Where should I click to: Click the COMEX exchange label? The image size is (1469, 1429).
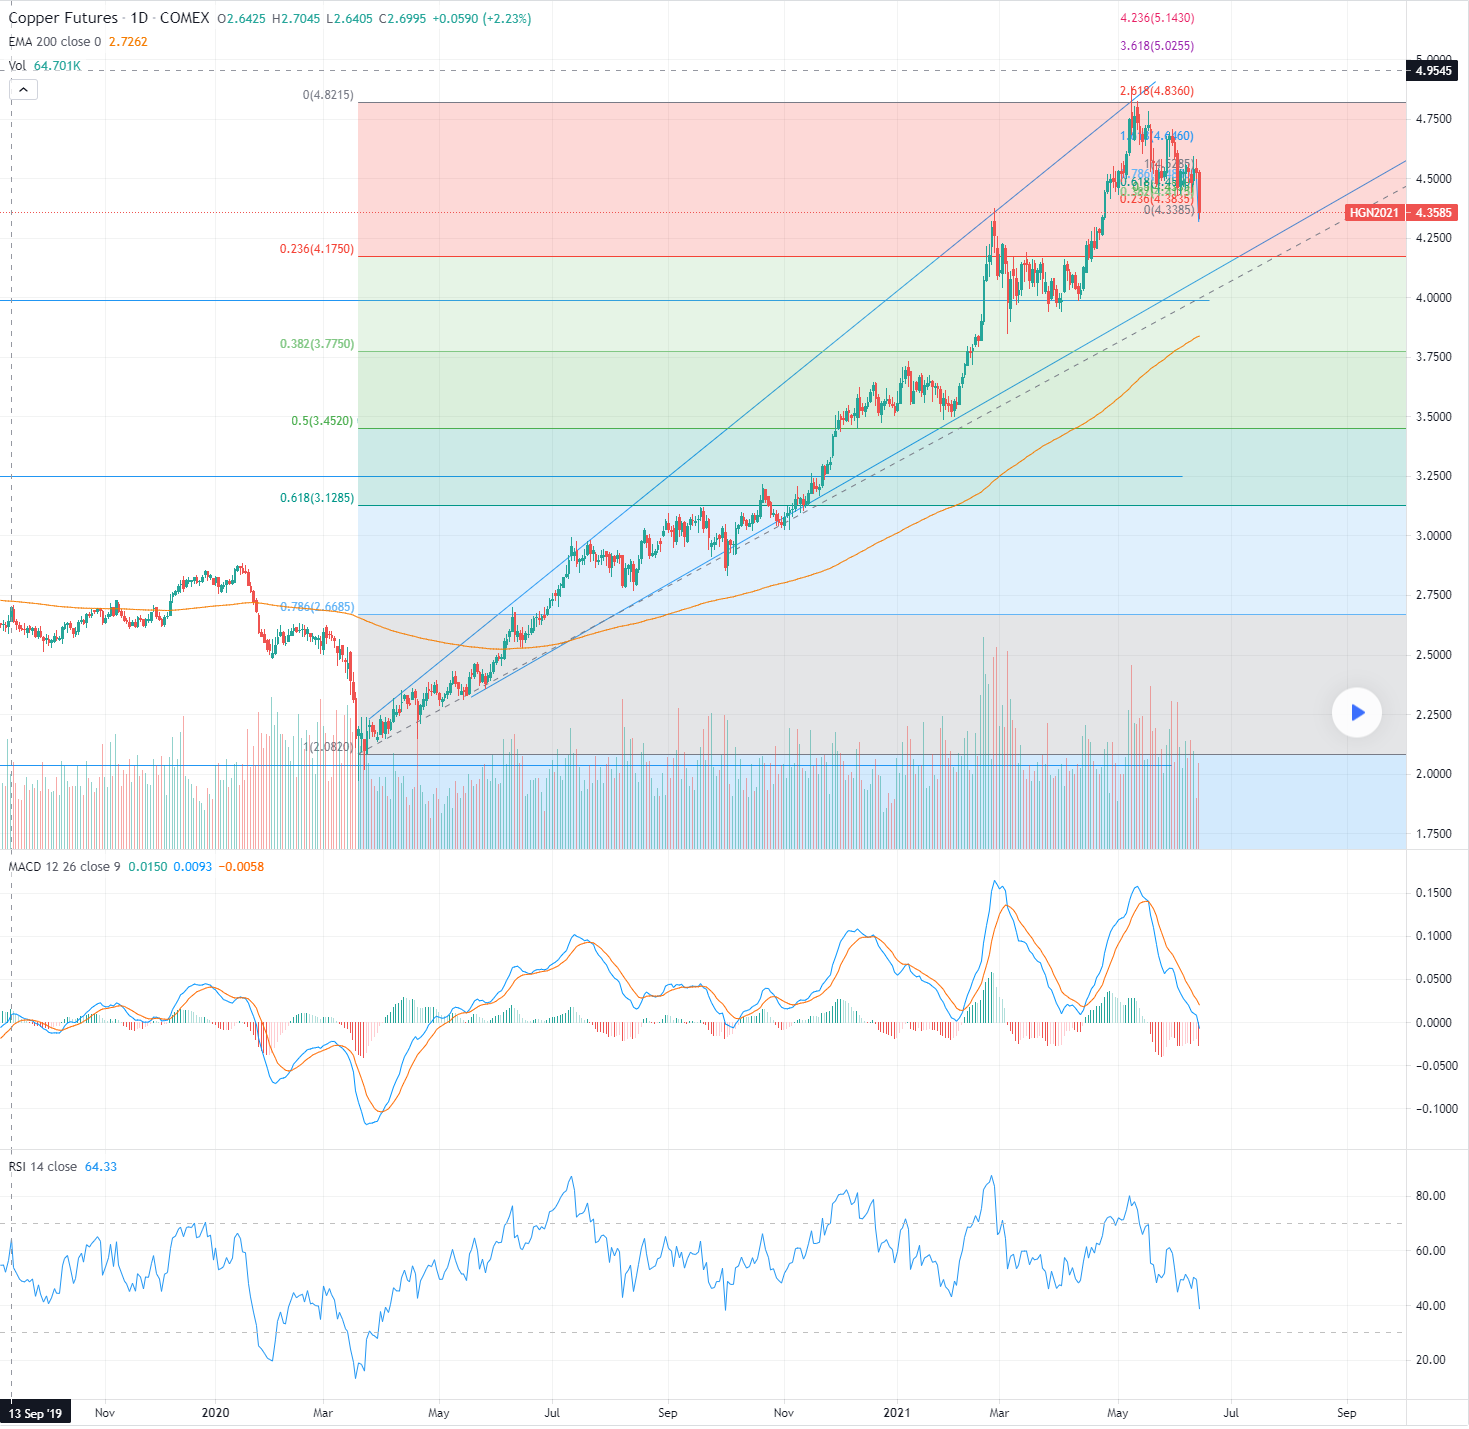[x=185, y=17]
